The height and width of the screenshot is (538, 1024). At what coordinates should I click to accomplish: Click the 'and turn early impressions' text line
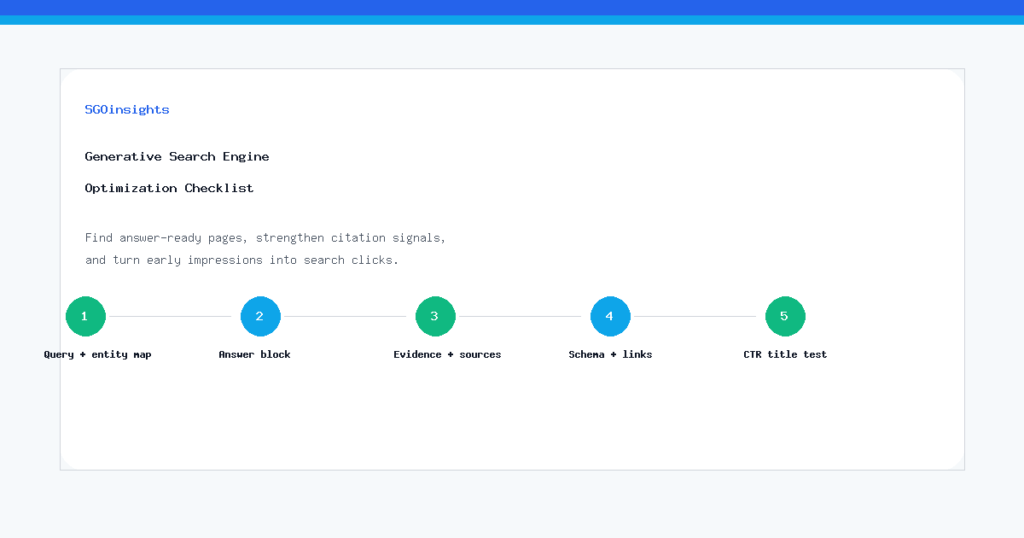(242, 260)
